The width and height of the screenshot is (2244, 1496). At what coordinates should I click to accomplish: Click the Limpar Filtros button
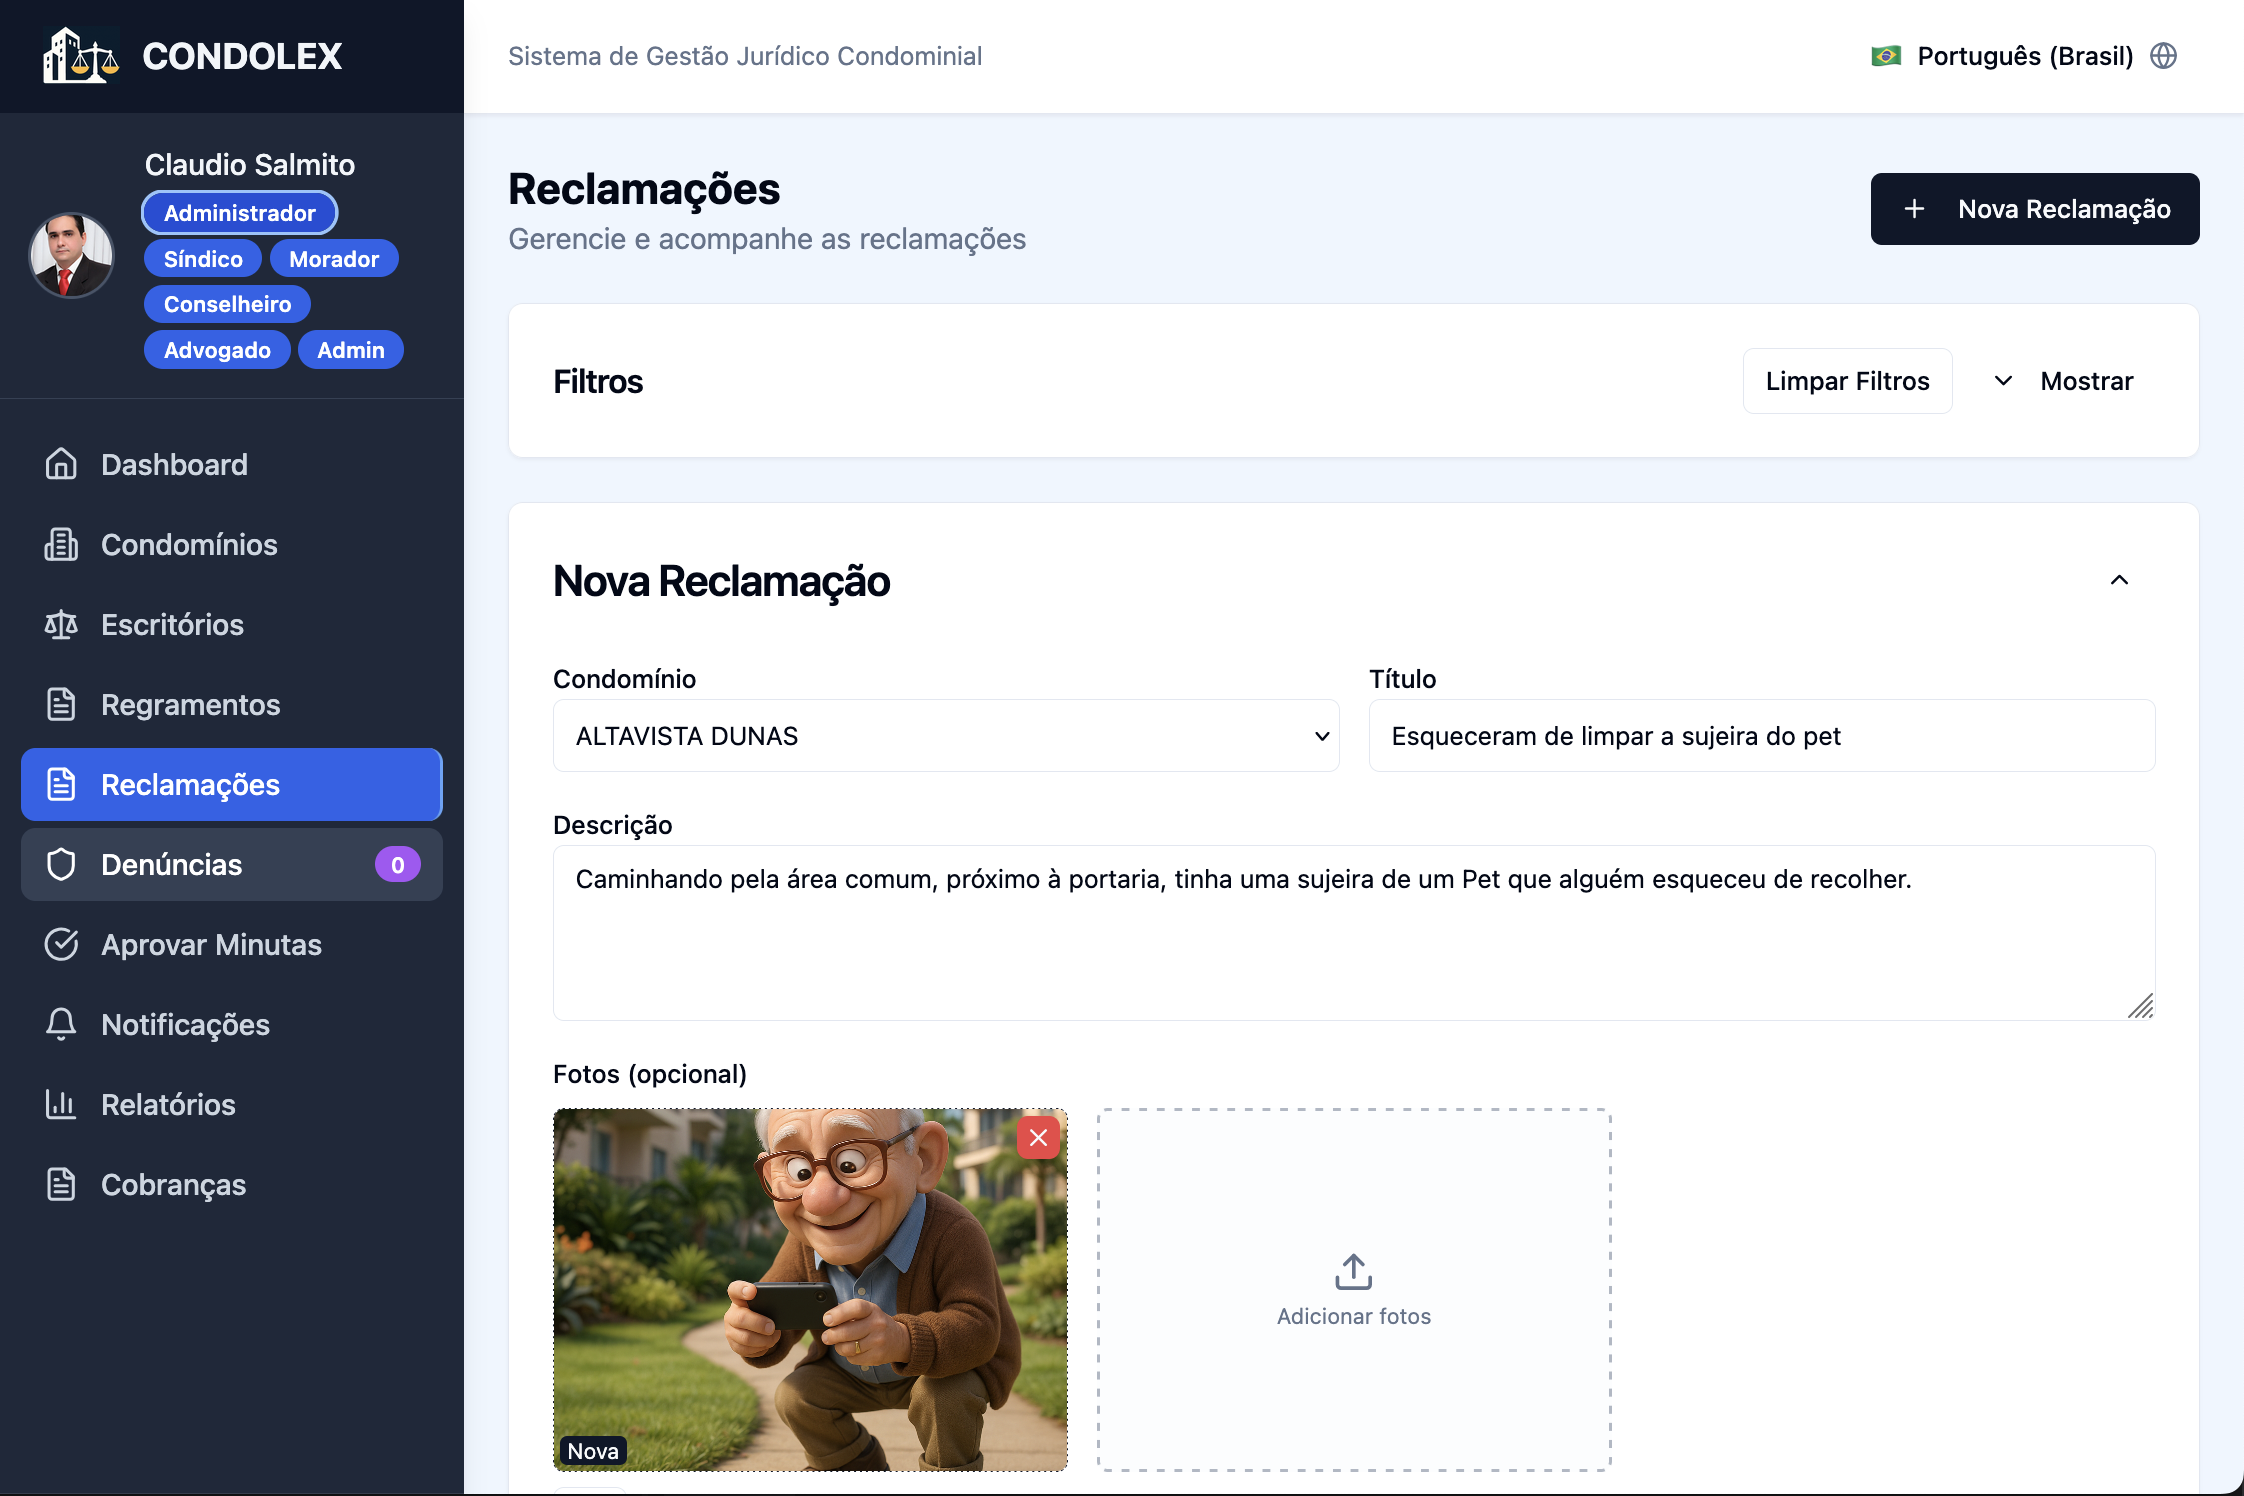pyautogui.click(x=1847, y=381)
